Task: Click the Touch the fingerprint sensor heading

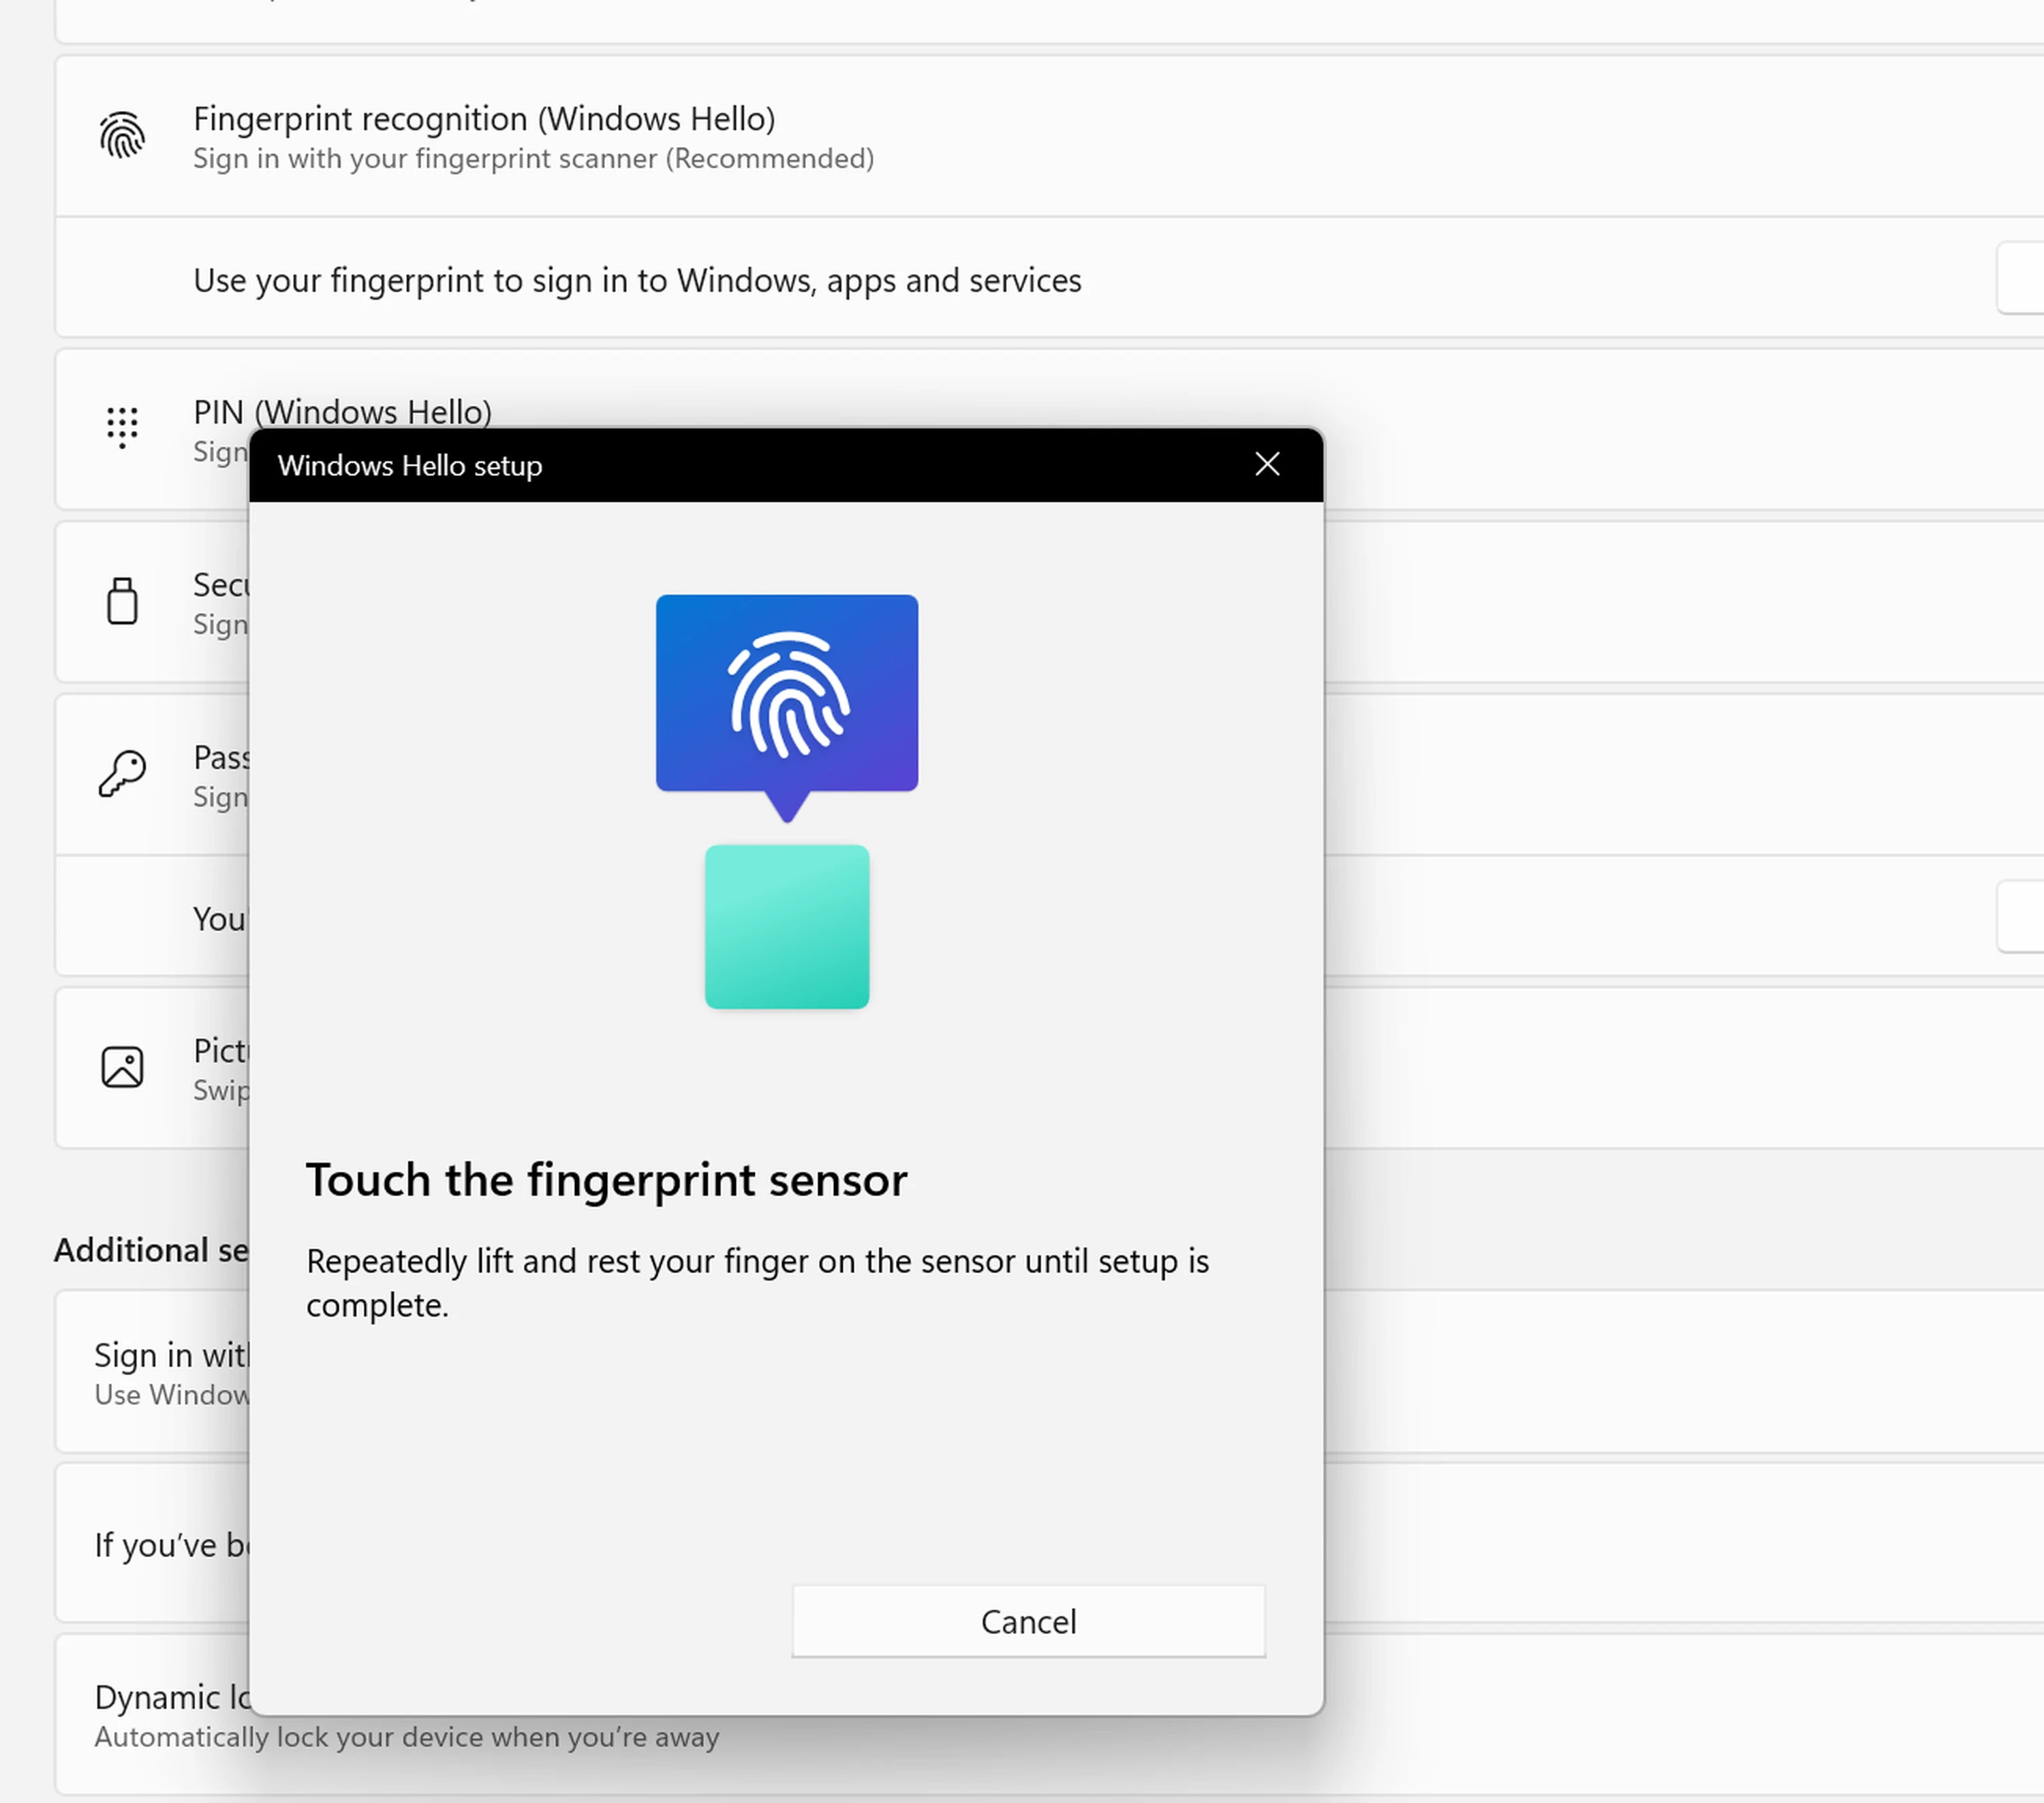Action: coord(606,1180)
